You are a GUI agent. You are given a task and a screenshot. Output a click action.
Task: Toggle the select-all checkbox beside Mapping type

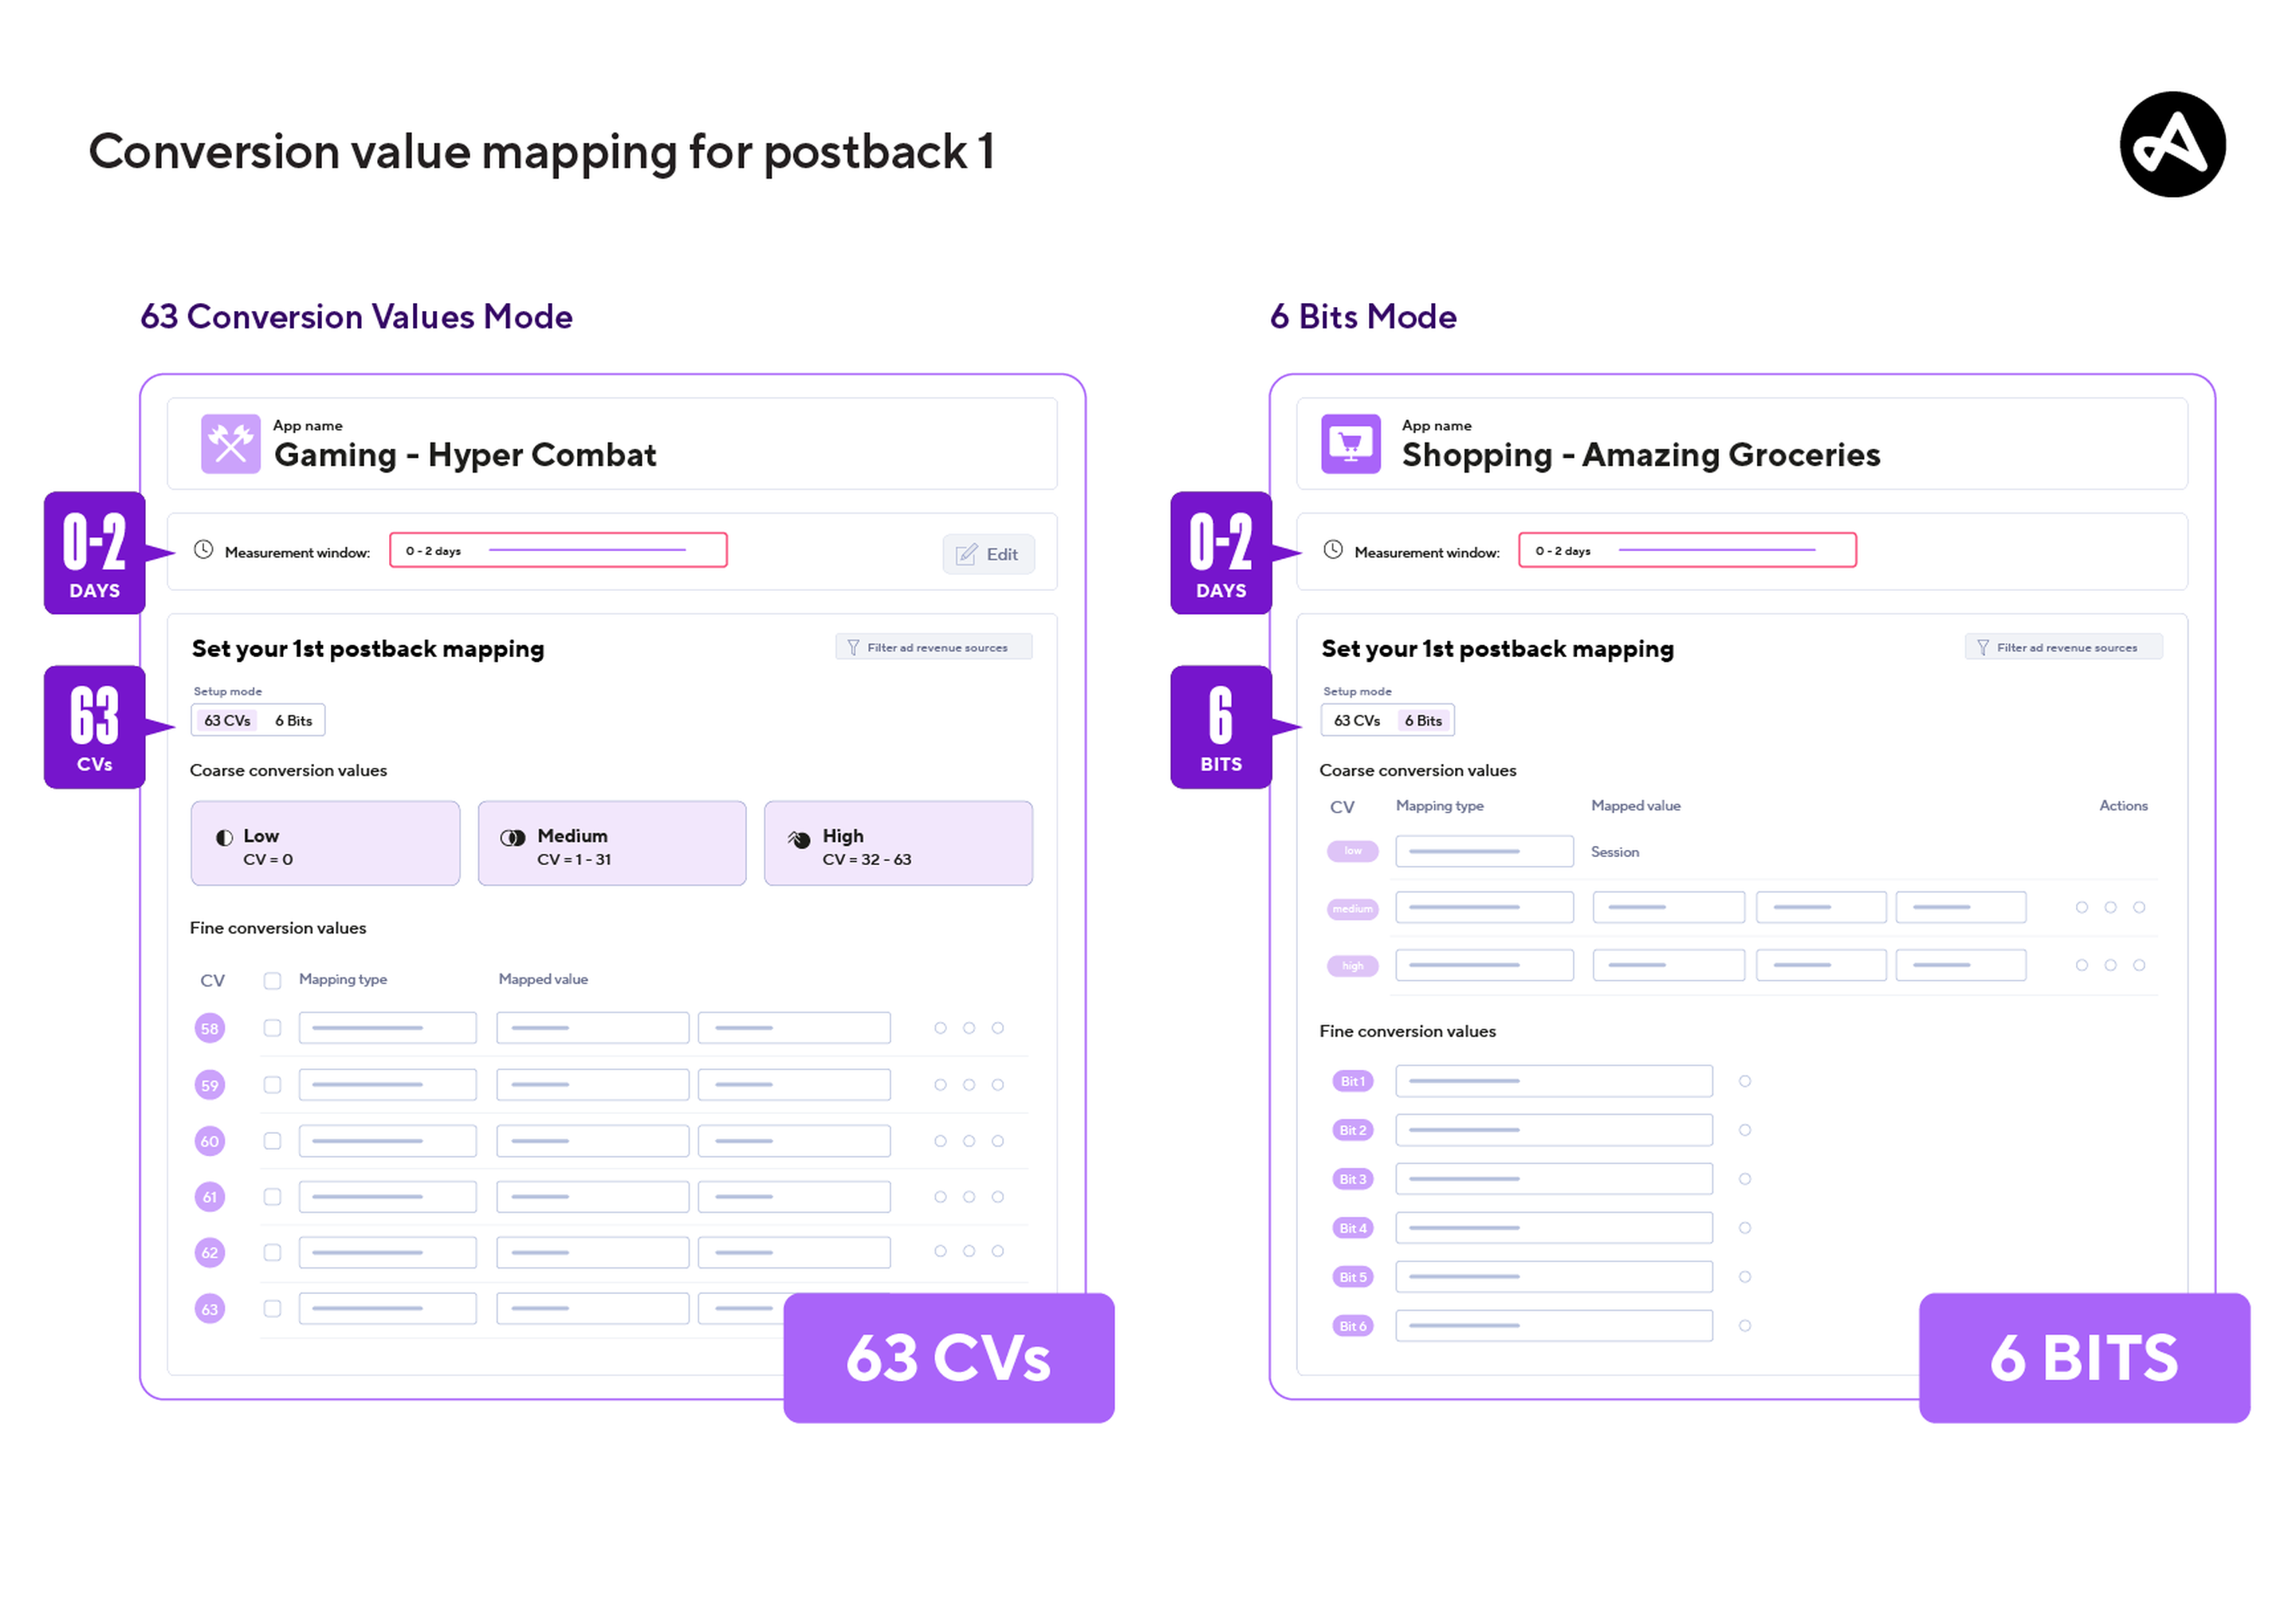(272, 980)
